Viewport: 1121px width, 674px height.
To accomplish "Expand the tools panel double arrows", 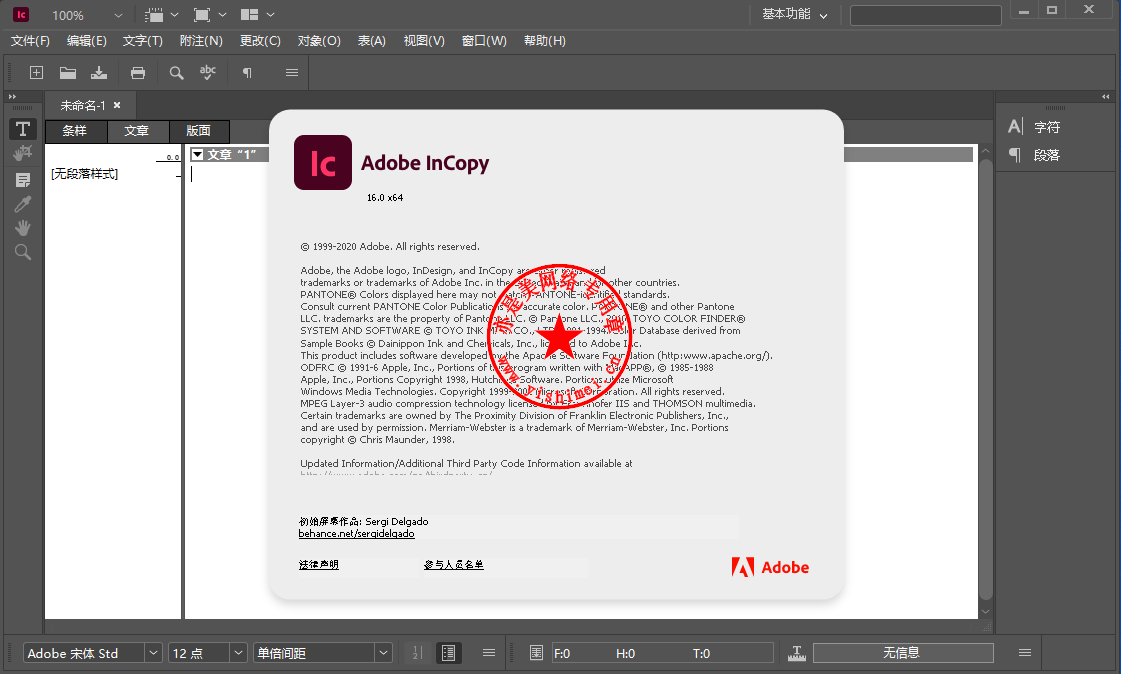I will [12, 96].
